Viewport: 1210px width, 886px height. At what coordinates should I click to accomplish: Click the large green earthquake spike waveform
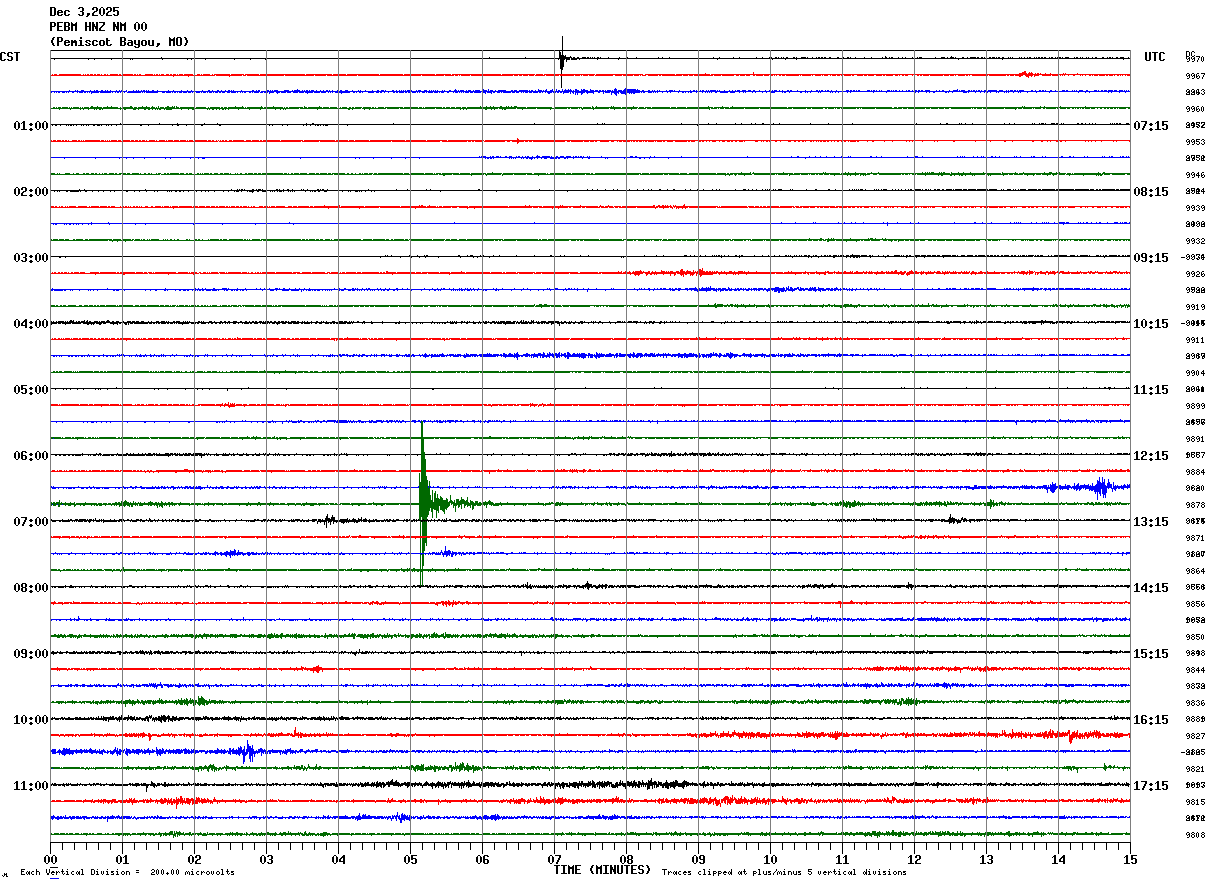click(x=424, y=503)
